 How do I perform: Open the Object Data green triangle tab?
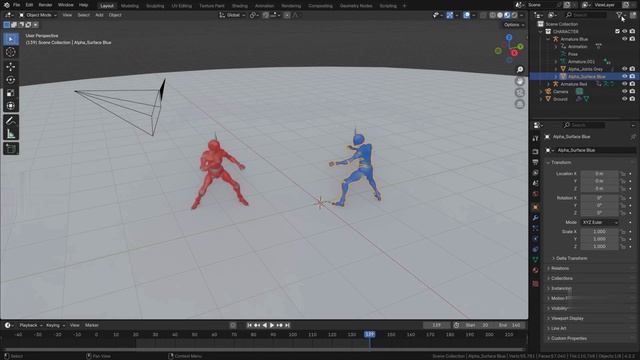pyautogui.click(x=536, y=260)
